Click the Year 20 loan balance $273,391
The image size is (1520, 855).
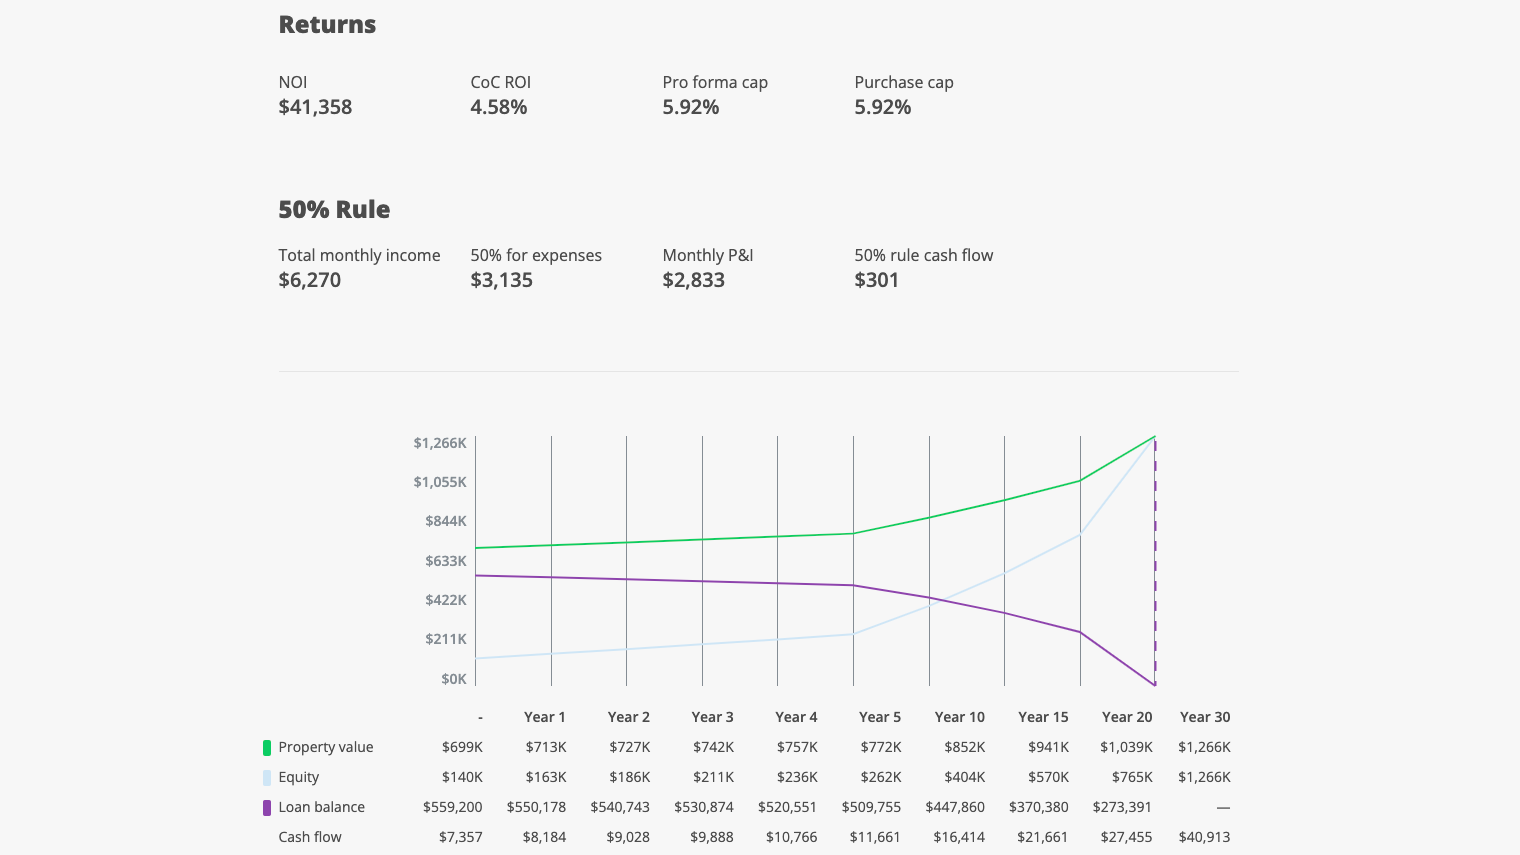point(1122,807)
